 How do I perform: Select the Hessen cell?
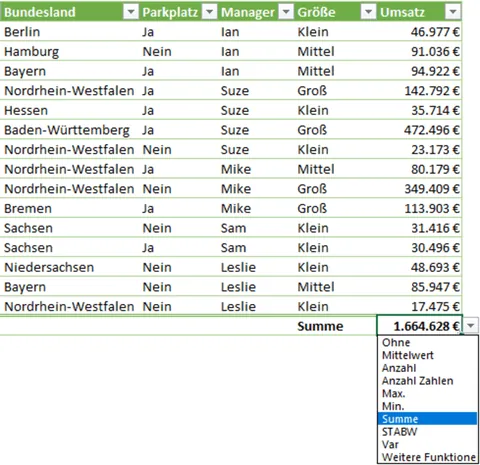[x=70, y=110]
